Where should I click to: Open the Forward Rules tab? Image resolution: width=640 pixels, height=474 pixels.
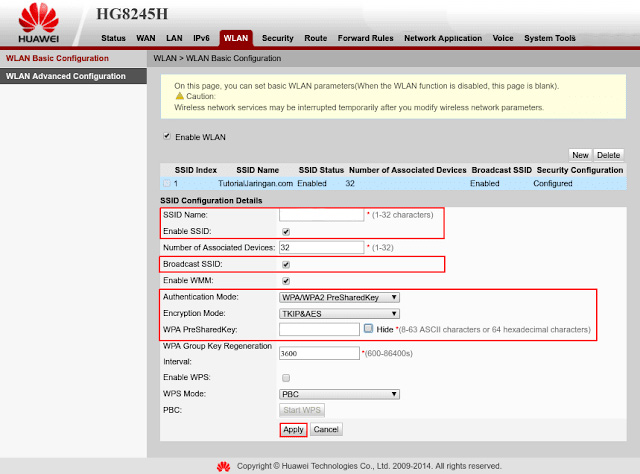pyautogui.click(x=365, y=38)
